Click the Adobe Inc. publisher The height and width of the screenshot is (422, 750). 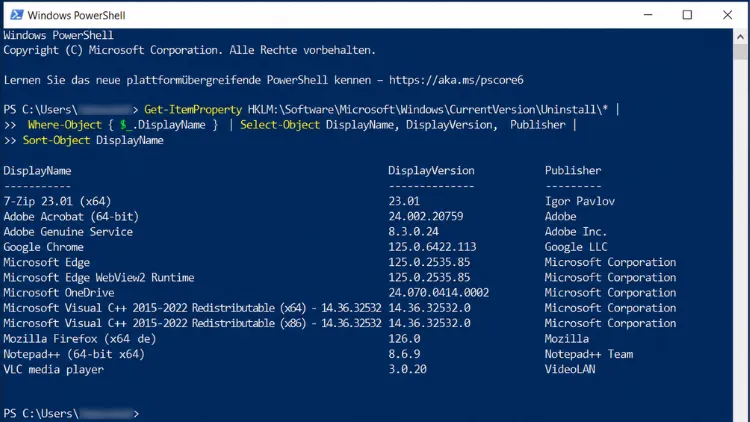coord(576,232)
